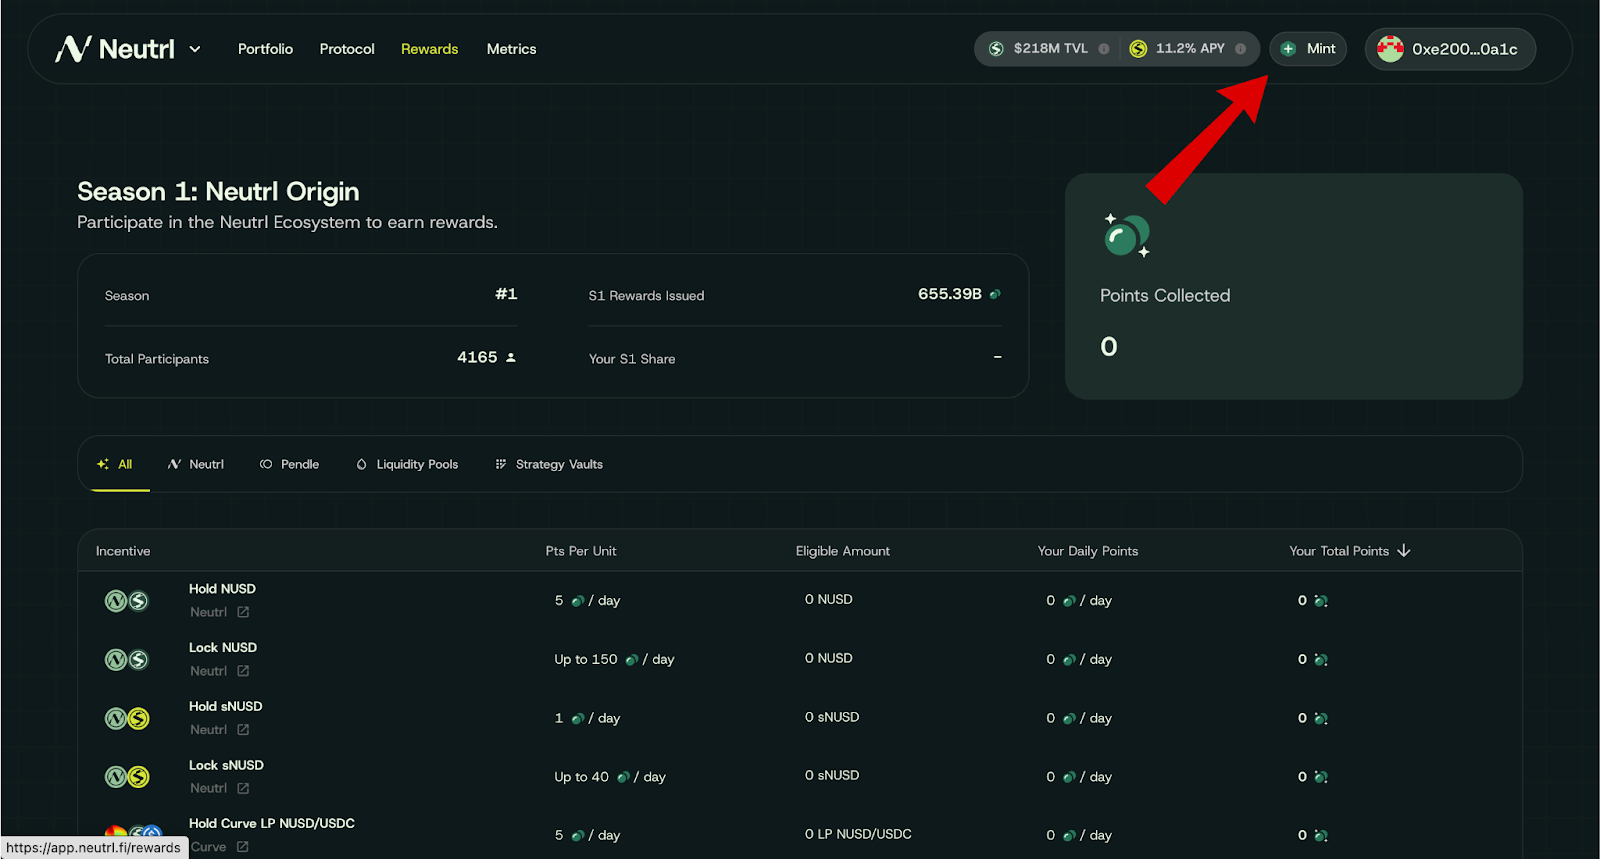Click the Lock NUSD incentive row title
This screenshot has width=1600, height=859.
(x=223, y=648)
